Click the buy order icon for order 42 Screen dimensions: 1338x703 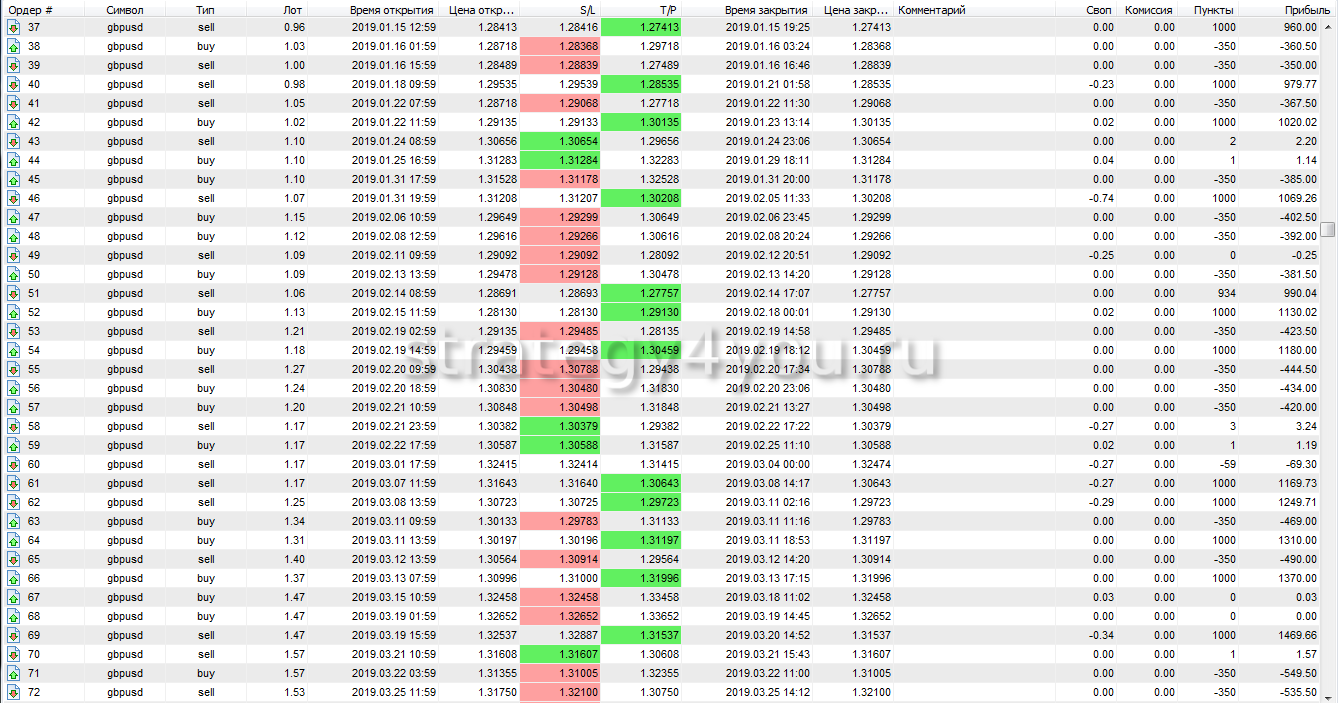coord(13,123)
